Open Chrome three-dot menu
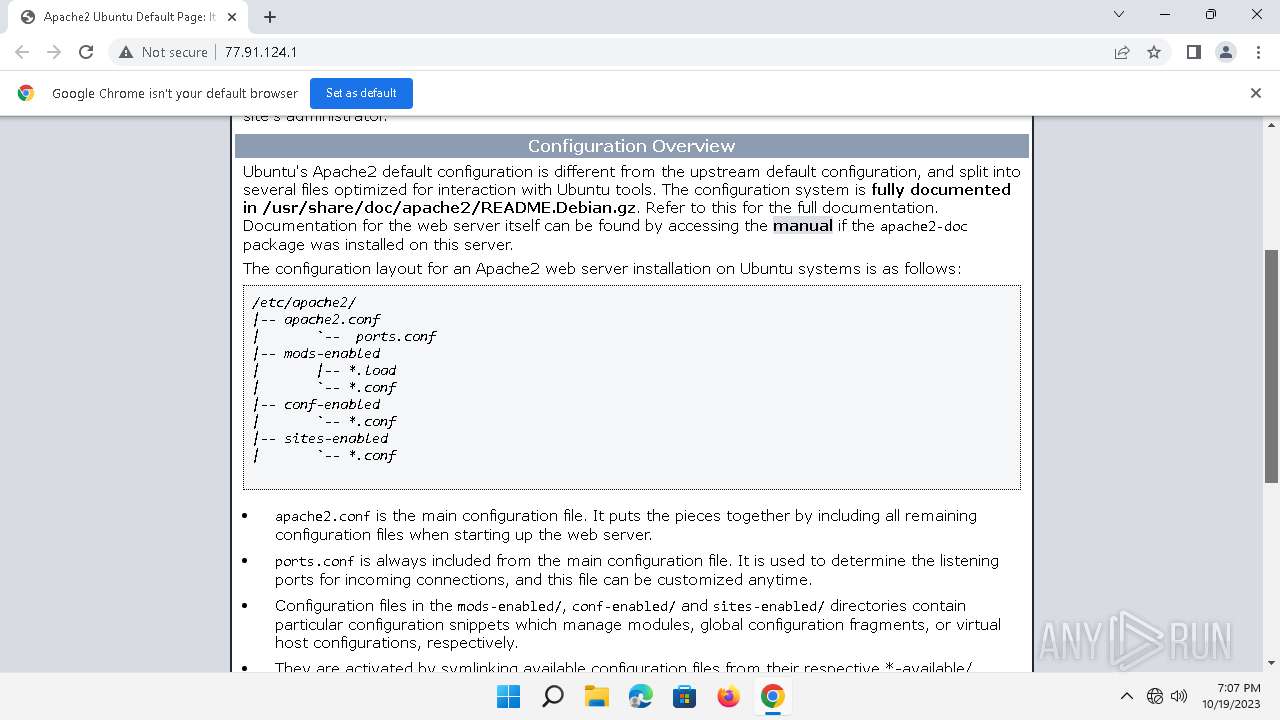 1257,52
